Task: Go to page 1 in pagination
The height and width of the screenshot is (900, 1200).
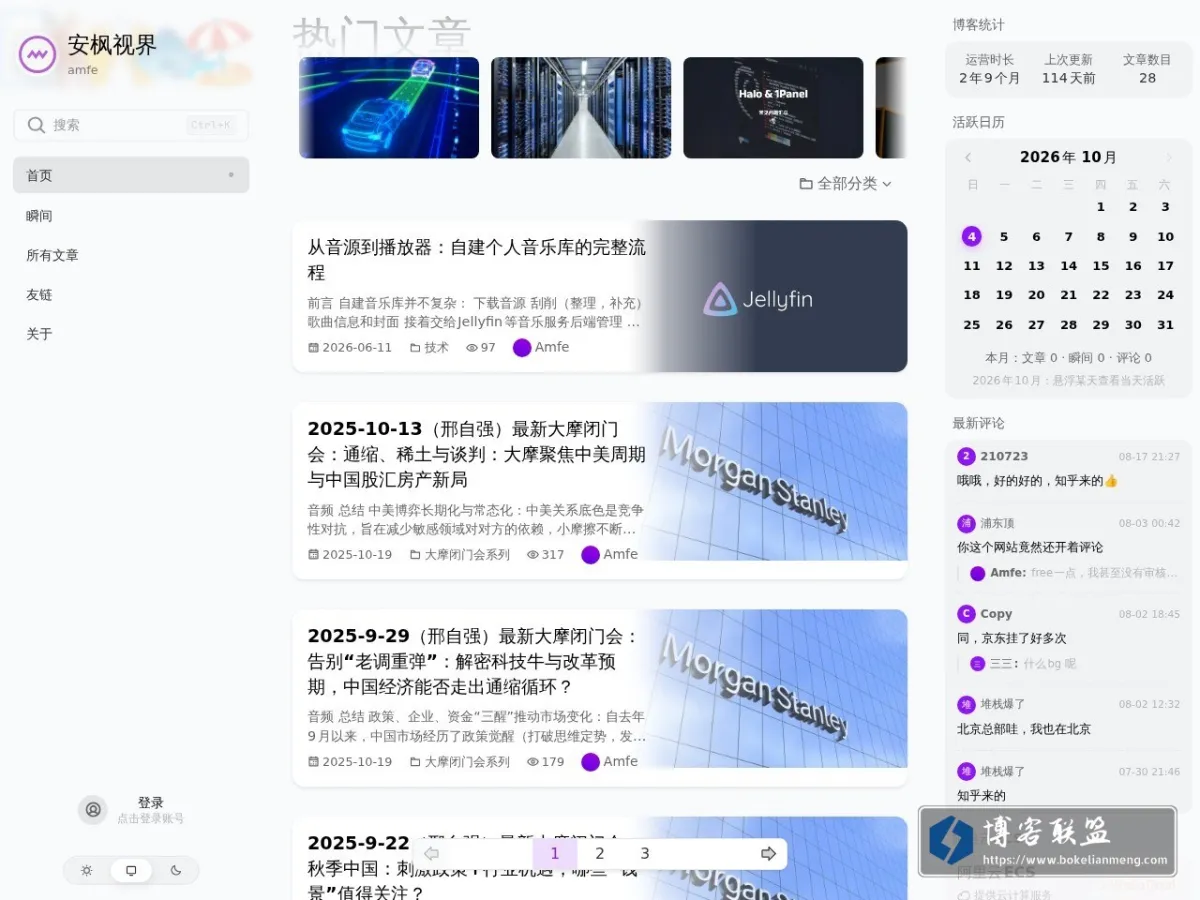Action: click(x=555, y=854)
